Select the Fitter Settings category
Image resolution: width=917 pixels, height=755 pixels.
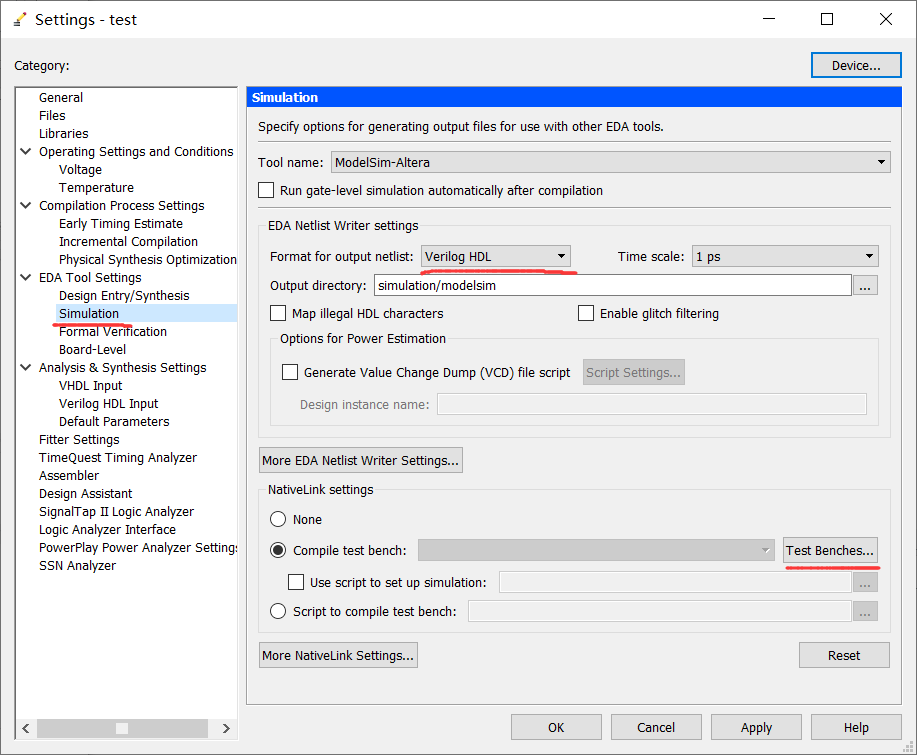(79, 439)
